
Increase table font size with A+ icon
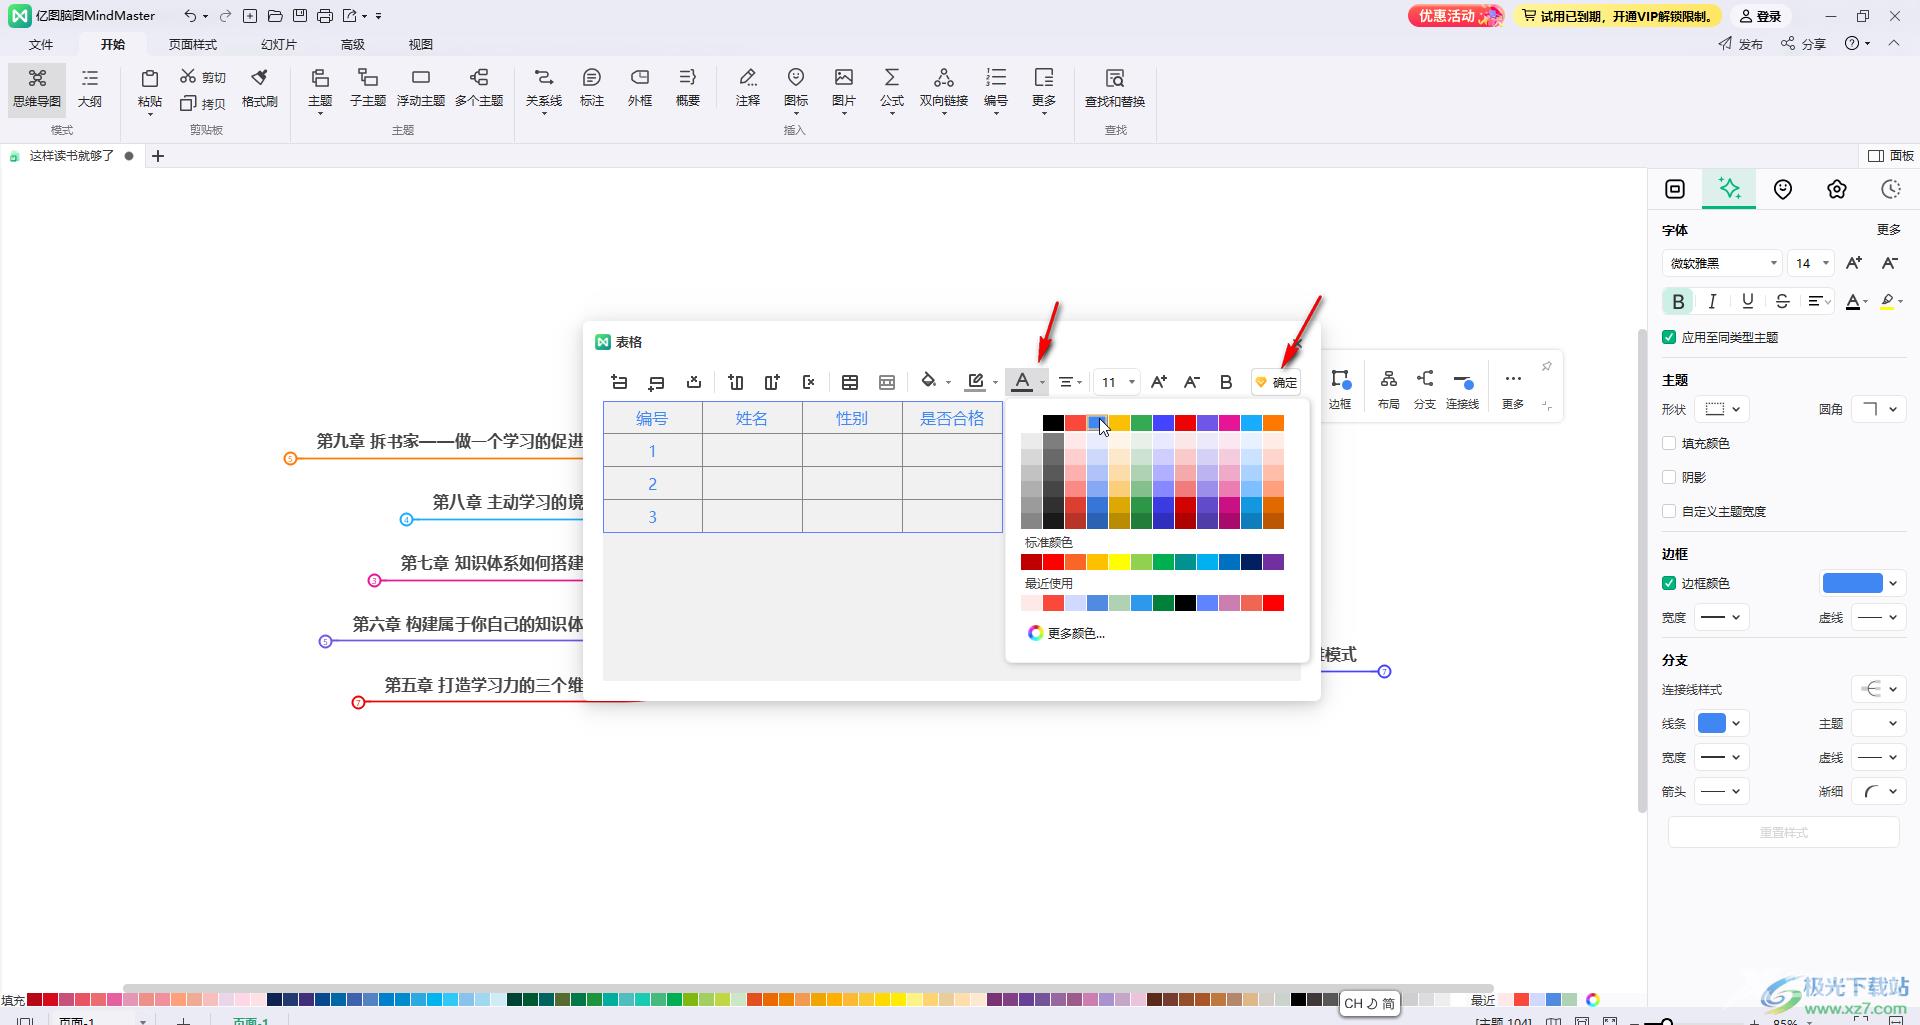click(1158, 382)
